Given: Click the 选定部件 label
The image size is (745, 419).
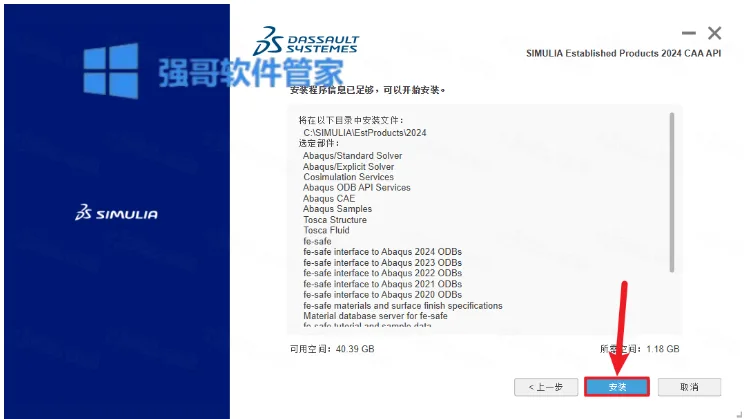Looking at the screenshot, I should pos(319,143).
